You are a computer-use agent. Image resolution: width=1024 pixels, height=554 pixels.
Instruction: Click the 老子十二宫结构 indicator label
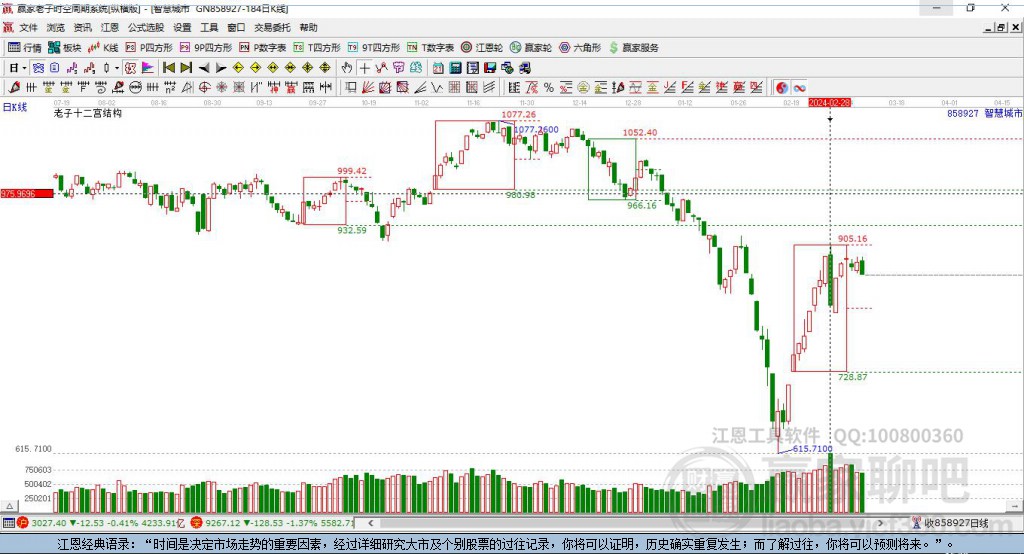coord(88,113)
